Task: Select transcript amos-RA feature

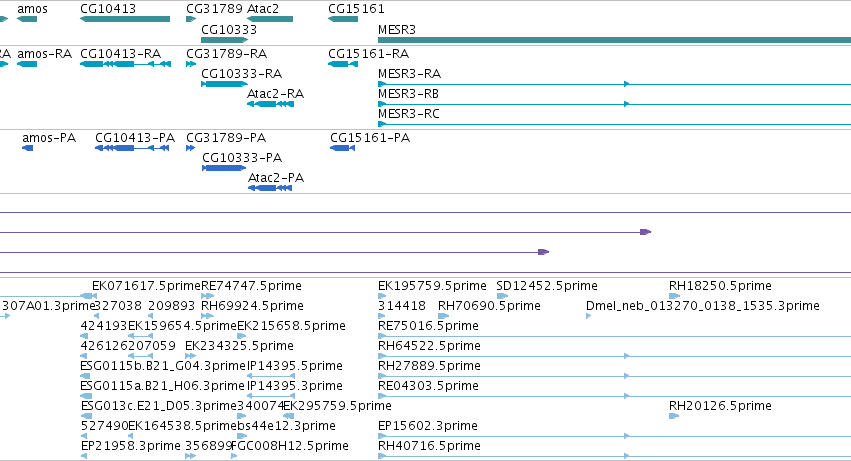Action: (27, 64)
